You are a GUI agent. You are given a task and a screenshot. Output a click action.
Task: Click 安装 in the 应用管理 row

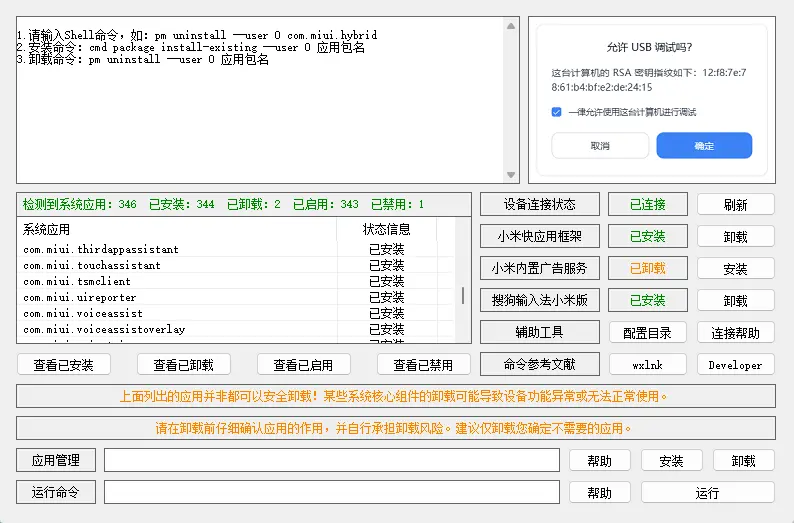(672, 460)
